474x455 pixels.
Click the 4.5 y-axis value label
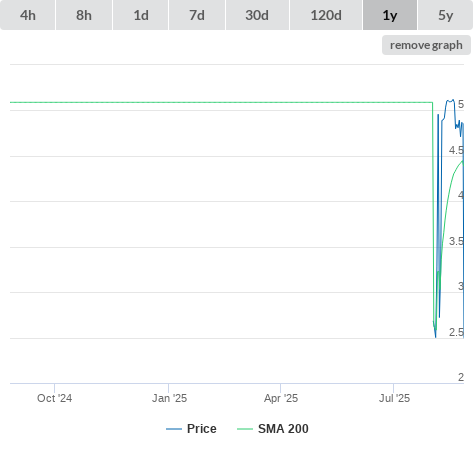456,150
